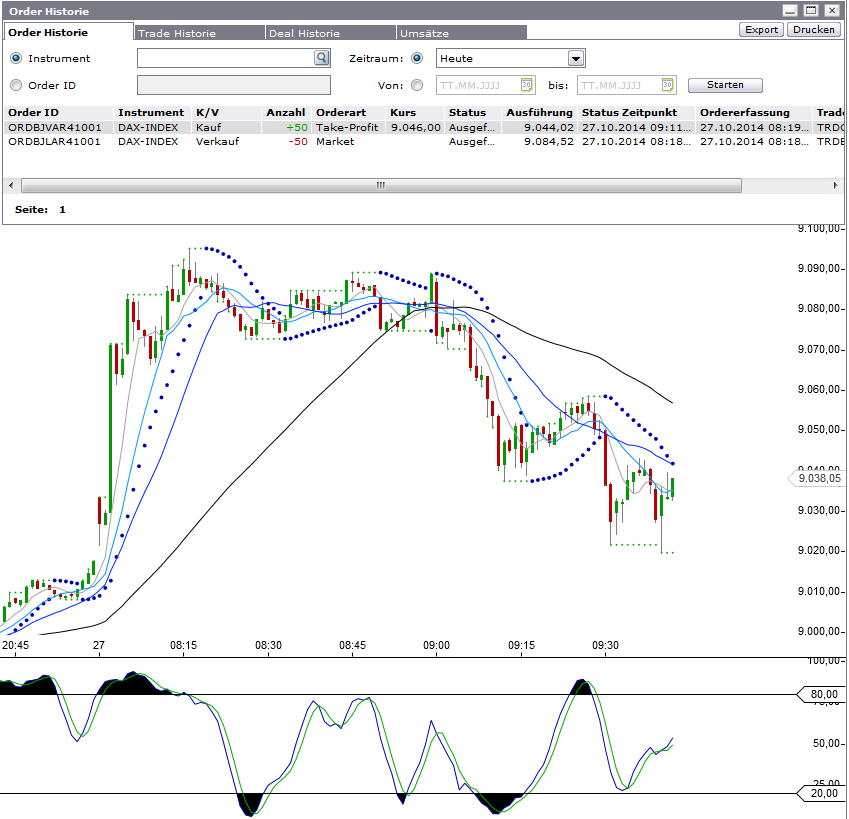Click the Order ID input field
849x819 pixels.
click(234, 85)
